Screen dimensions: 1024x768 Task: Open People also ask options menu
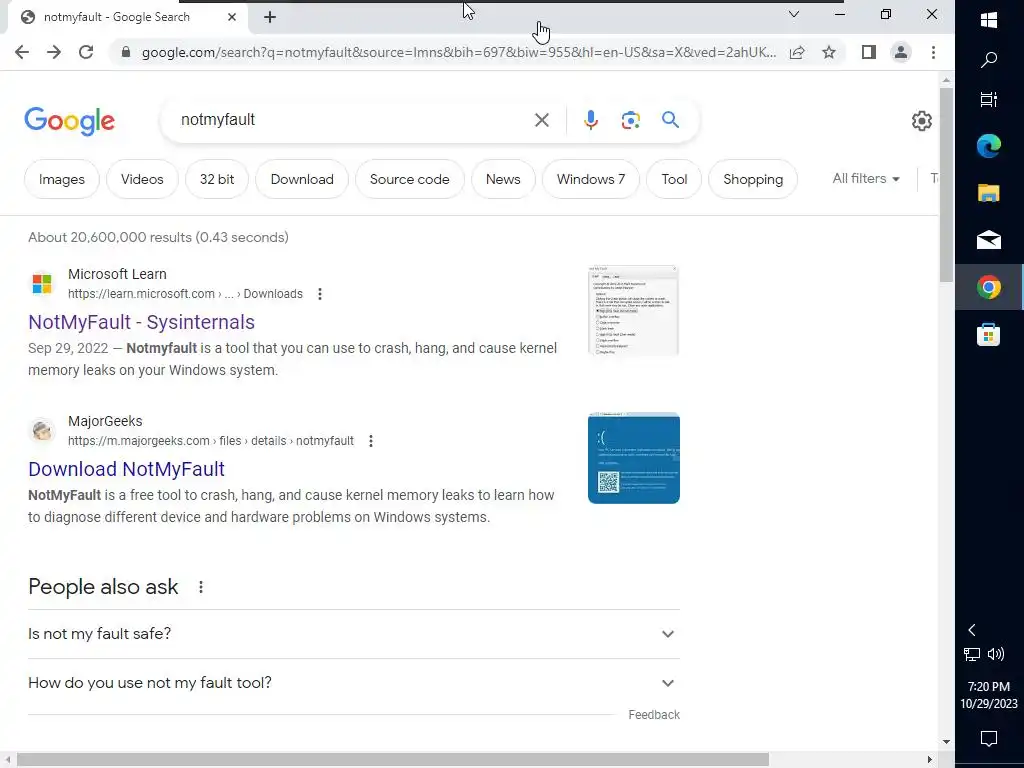[x=200, y=587]
